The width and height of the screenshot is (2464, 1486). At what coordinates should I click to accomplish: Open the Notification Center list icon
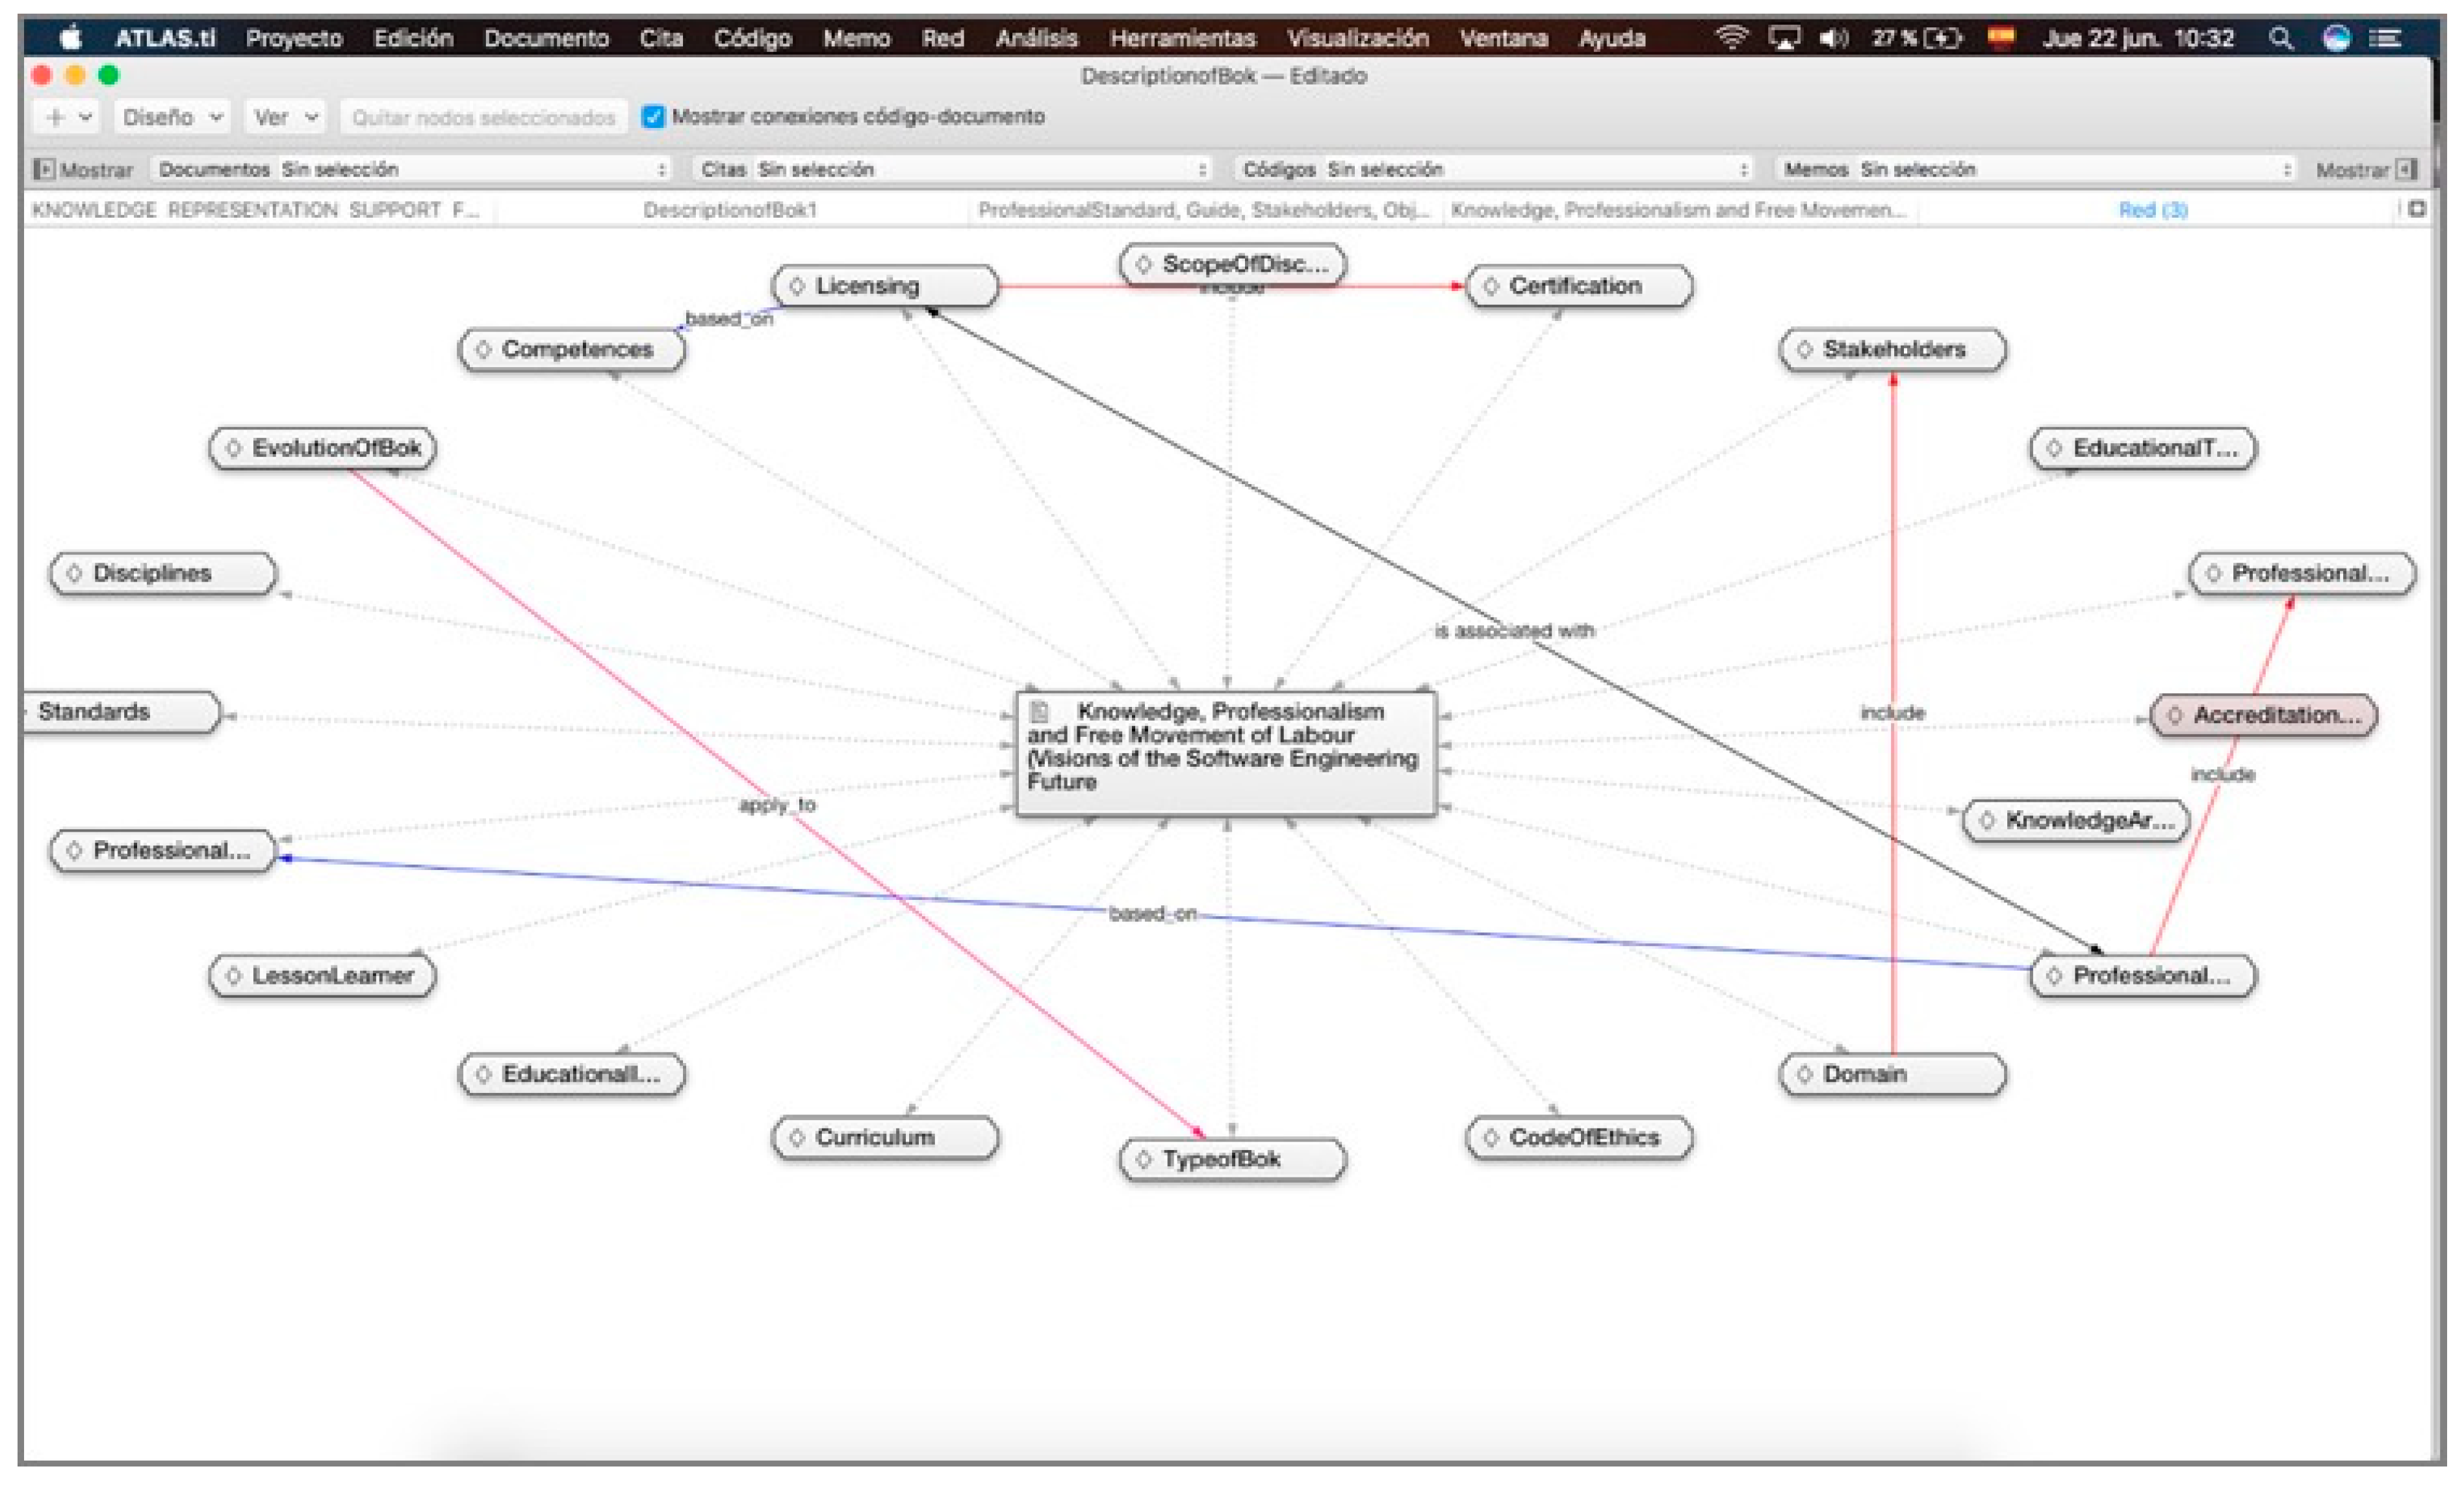point(2386,38)
